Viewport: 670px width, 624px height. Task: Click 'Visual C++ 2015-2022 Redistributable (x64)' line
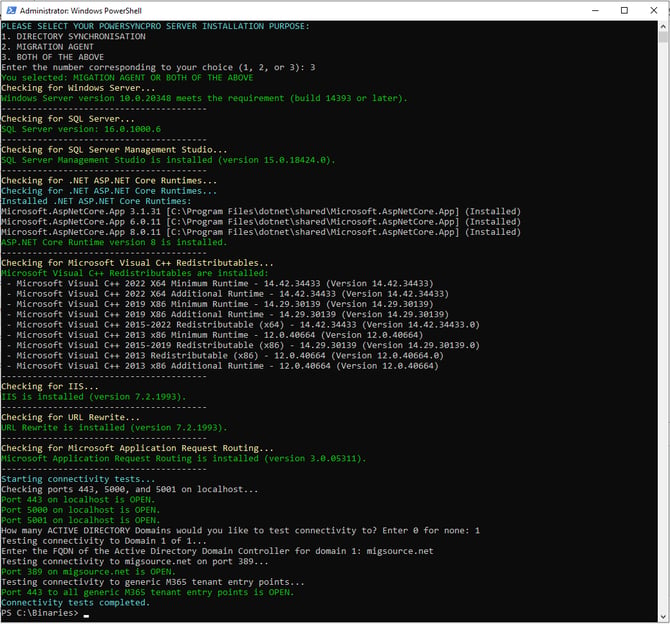[x=243, y=324]
